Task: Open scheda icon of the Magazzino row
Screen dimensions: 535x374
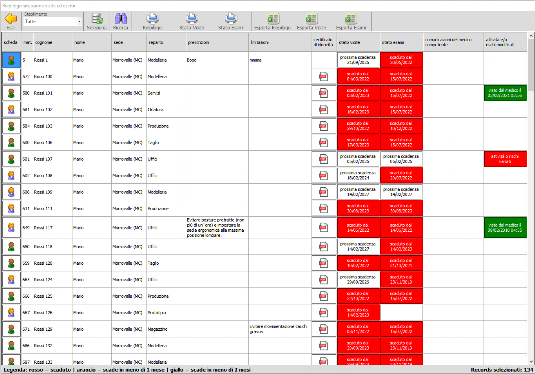Action: tap(11, 329)
